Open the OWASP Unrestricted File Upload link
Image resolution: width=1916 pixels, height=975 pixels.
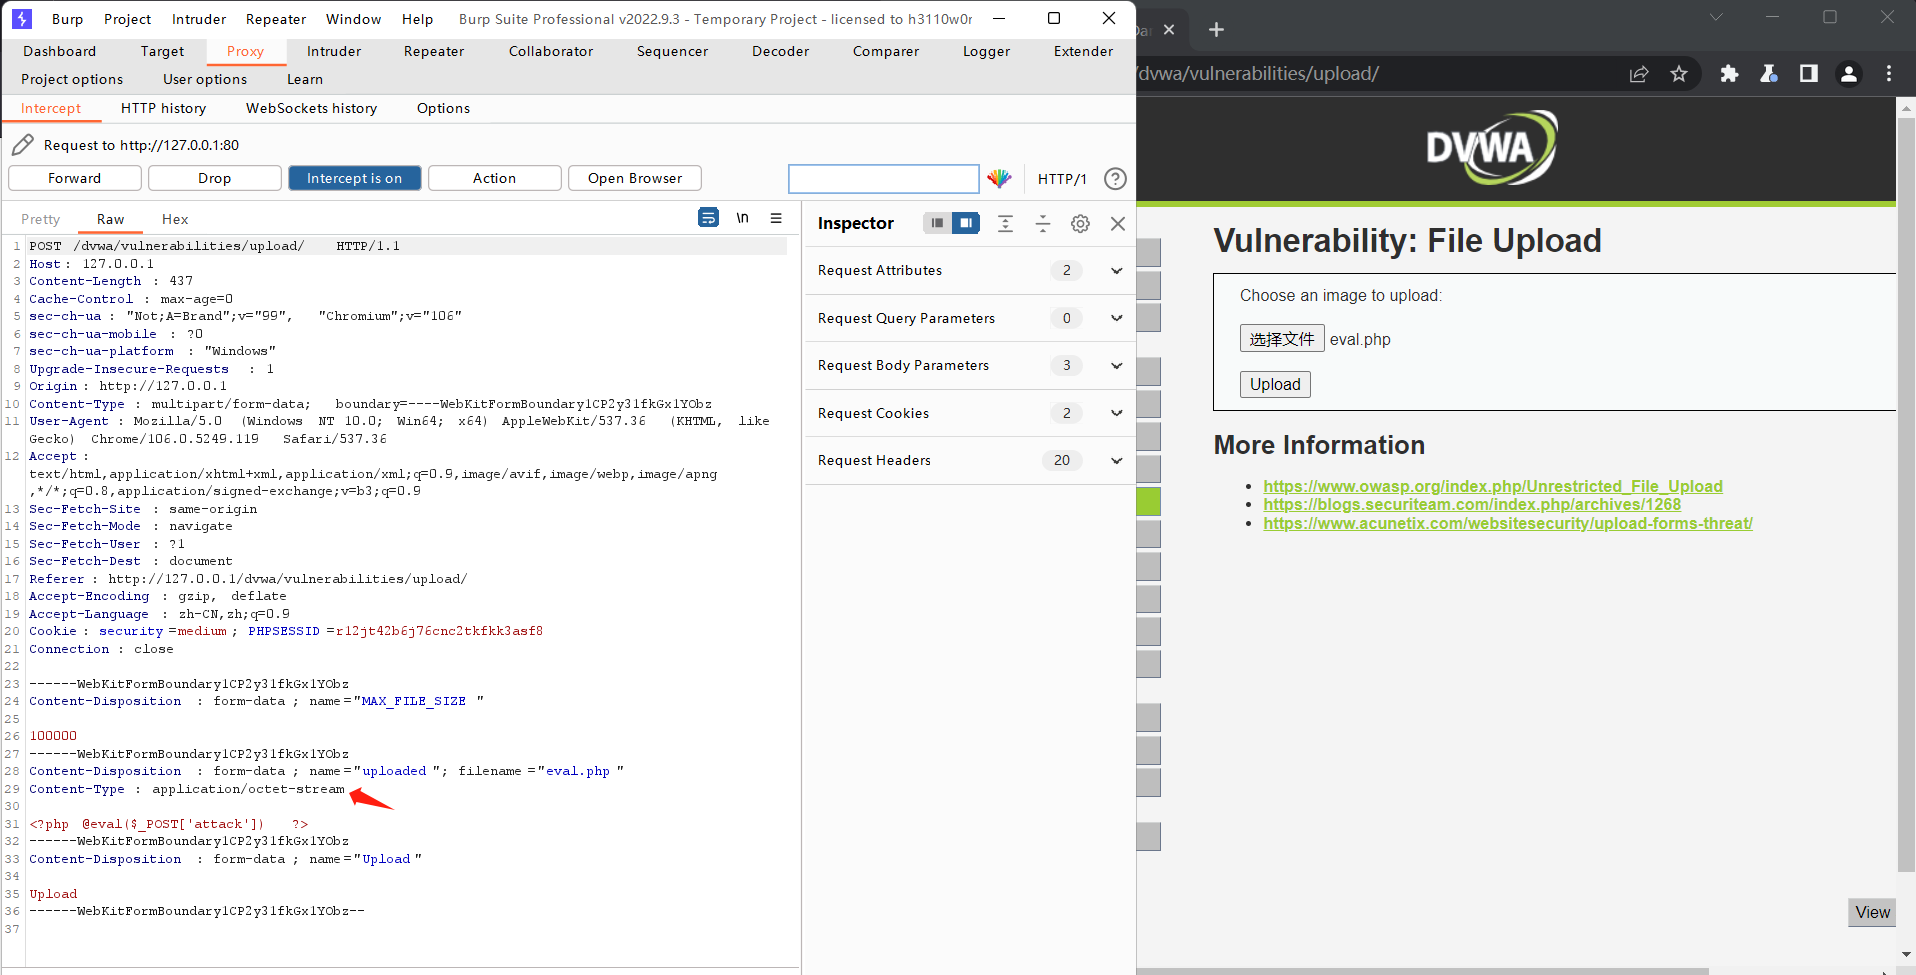tap(1493, 486)
